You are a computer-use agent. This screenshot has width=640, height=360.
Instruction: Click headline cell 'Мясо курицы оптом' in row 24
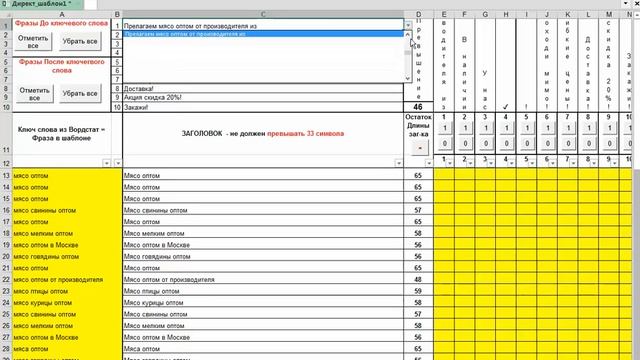[263, 303]
